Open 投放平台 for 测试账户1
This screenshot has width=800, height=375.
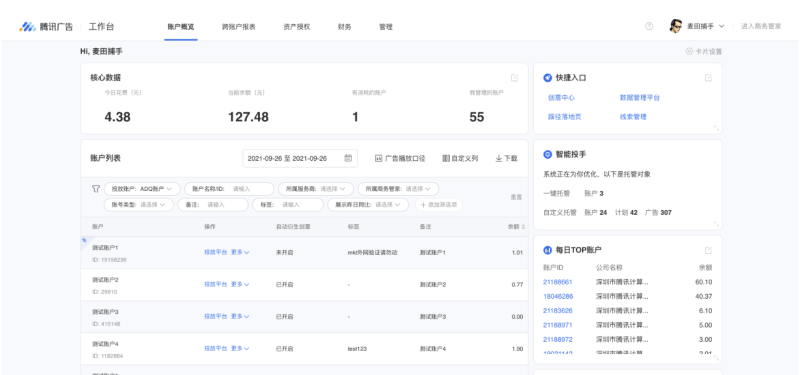click(x=215, y=252)
